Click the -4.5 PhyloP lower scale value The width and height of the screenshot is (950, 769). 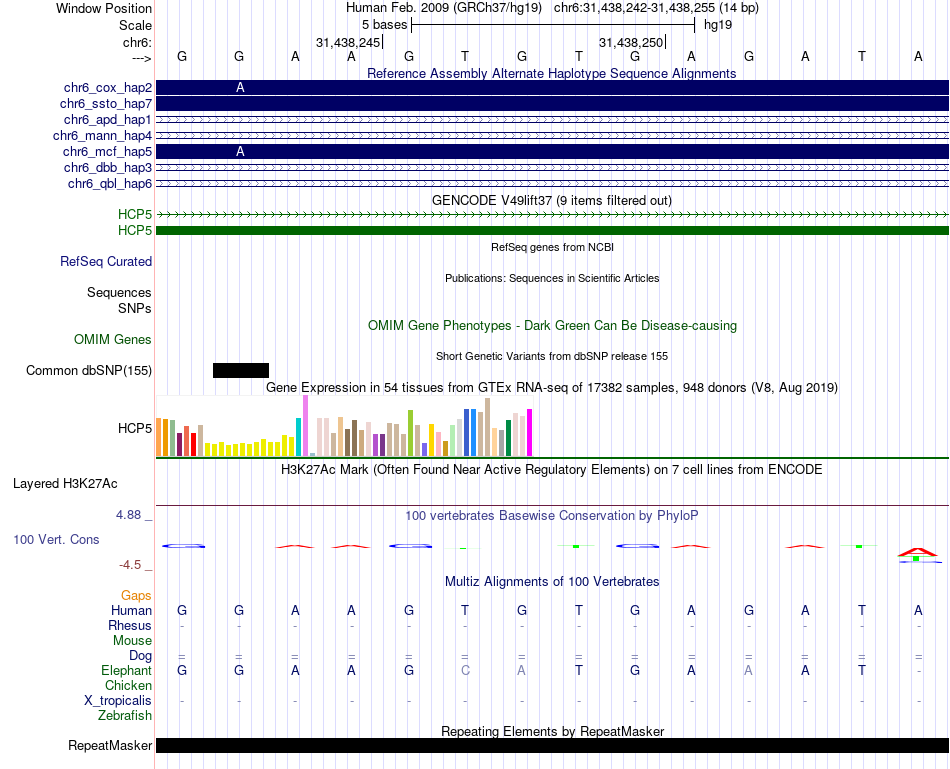pyautogui.click(x=130, y=565)
